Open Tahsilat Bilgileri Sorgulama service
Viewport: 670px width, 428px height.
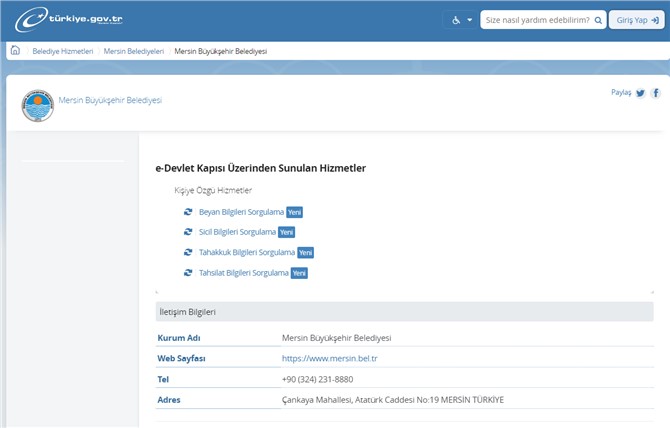[x=244, y=273]
